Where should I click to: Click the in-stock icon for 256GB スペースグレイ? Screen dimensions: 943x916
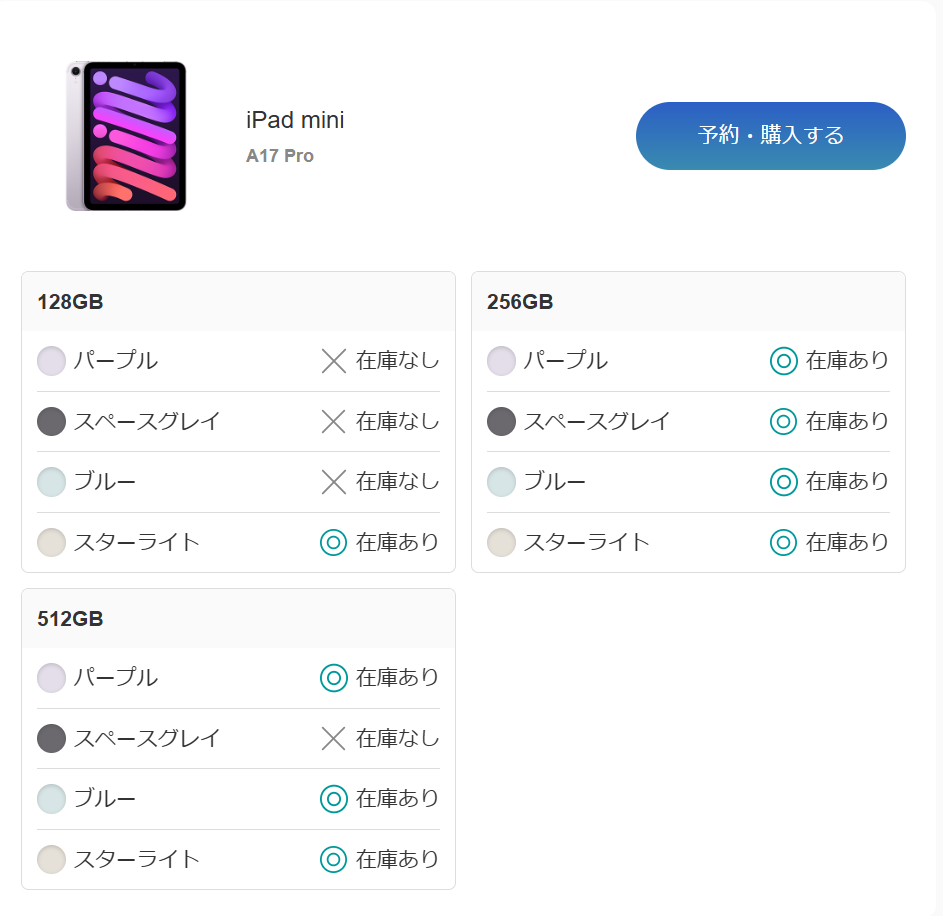point(784,421)
